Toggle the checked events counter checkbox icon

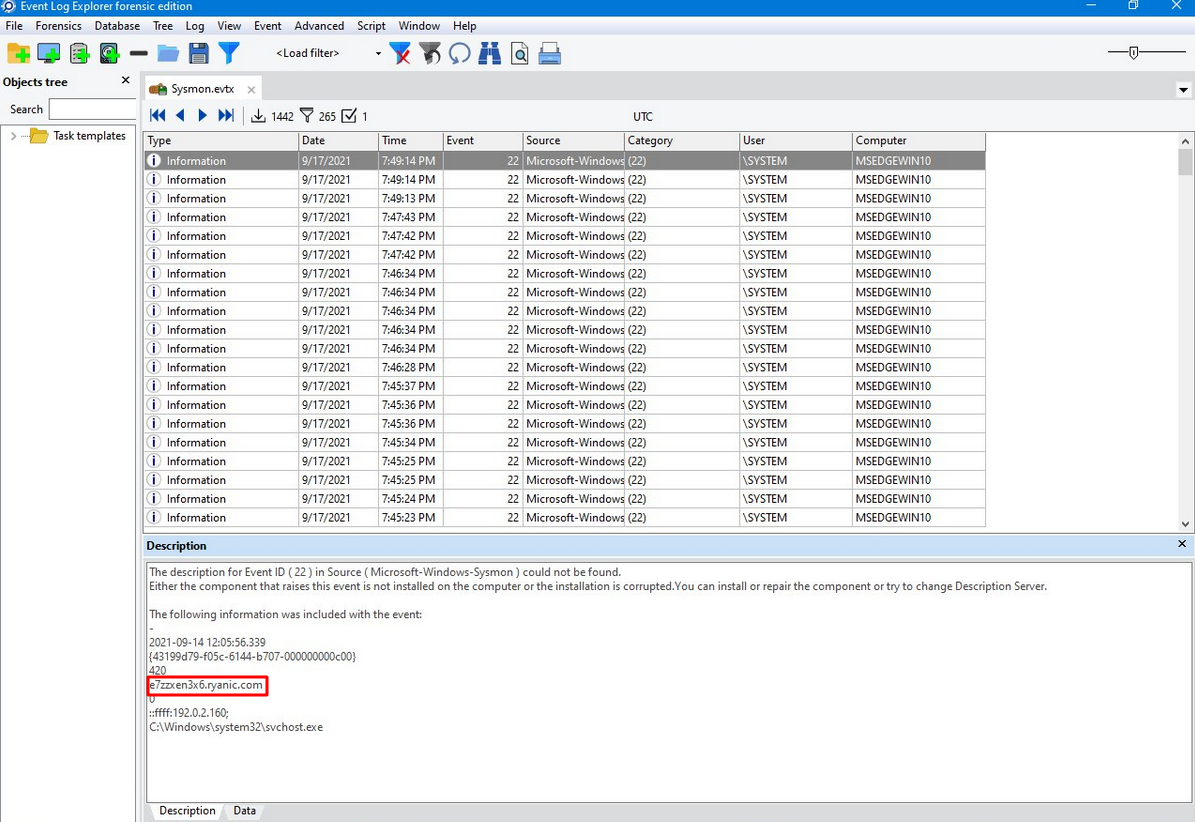click(x=349, y=116)
